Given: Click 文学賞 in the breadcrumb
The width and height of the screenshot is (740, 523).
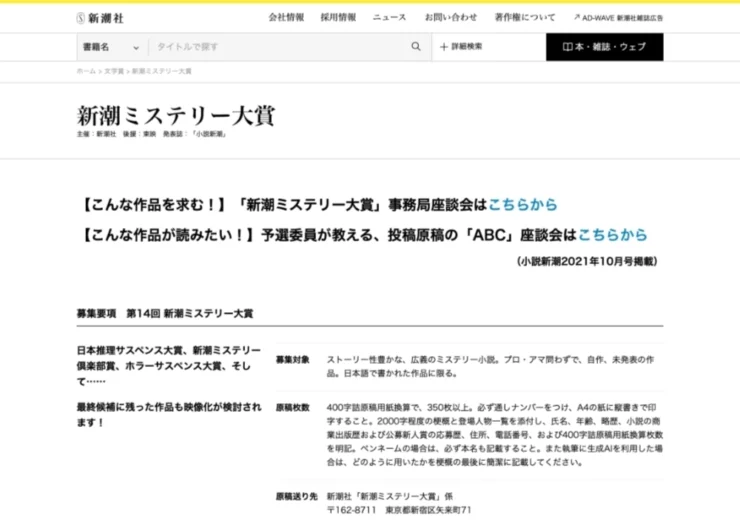Looking at the screenshot, I should point(114,71).
